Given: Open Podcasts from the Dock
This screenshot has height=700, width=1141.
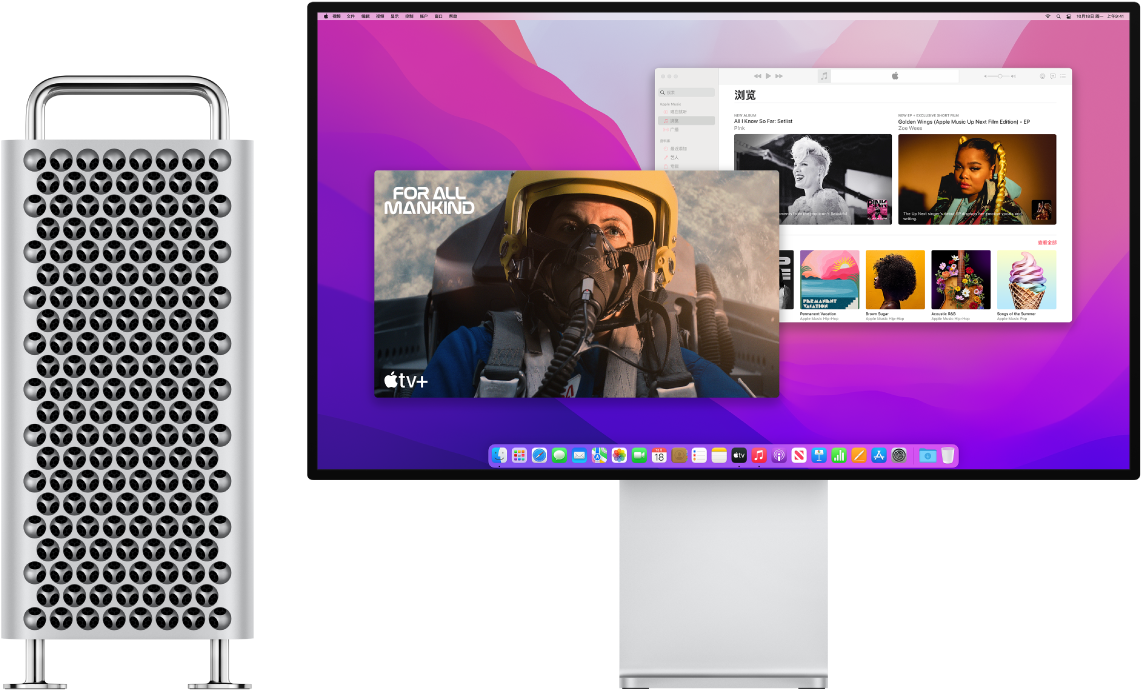Looking at the screenshot, I should coord(779,456).
